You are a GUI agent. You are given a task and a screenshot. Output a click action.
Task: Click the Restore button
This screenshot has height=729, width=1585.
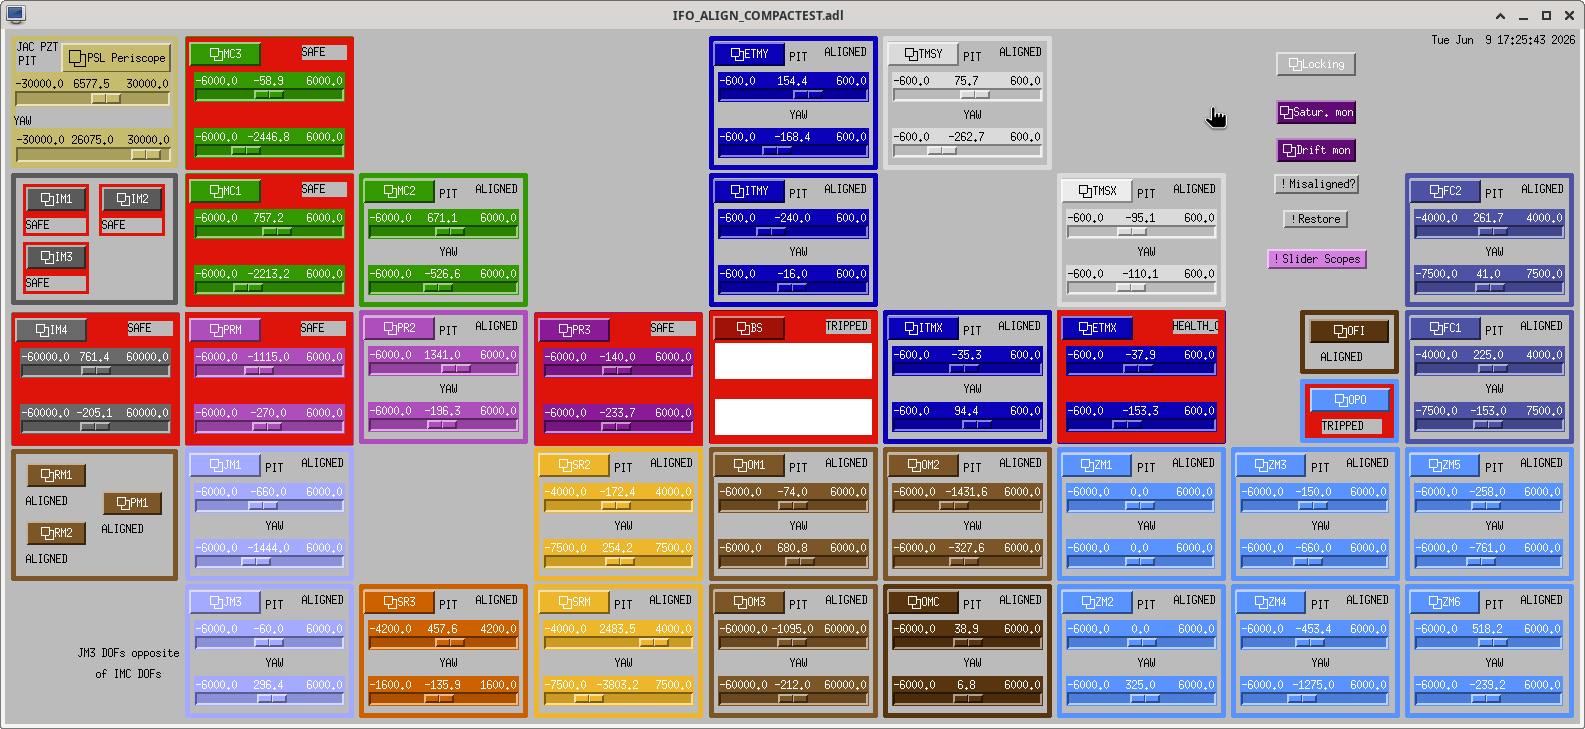point(1316,219)
